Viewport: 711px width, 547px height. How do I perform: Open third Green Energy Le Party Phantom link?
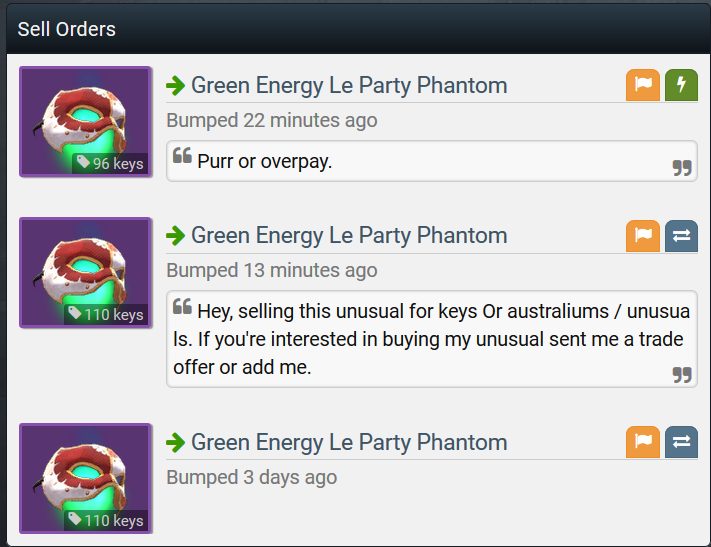(349, 442)
